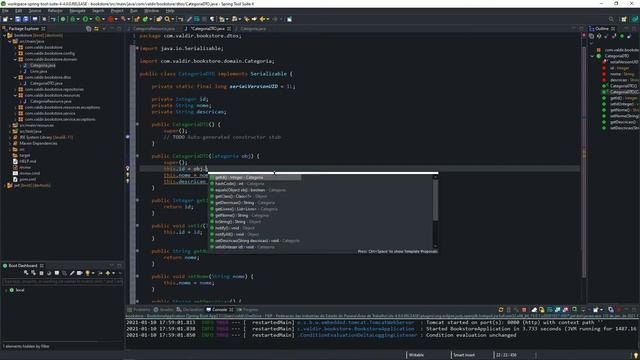Open the File menu
The height and width of the screenshot is (360, 640).
pos(5,11)
